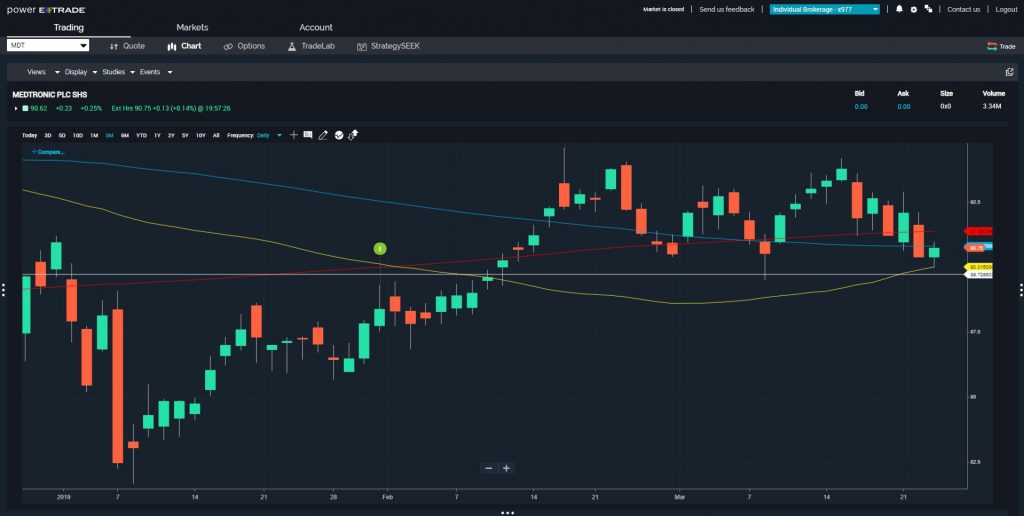The image size is (1024, 516).
Task: Set chart range to 10D
Action: coord(78,135)
